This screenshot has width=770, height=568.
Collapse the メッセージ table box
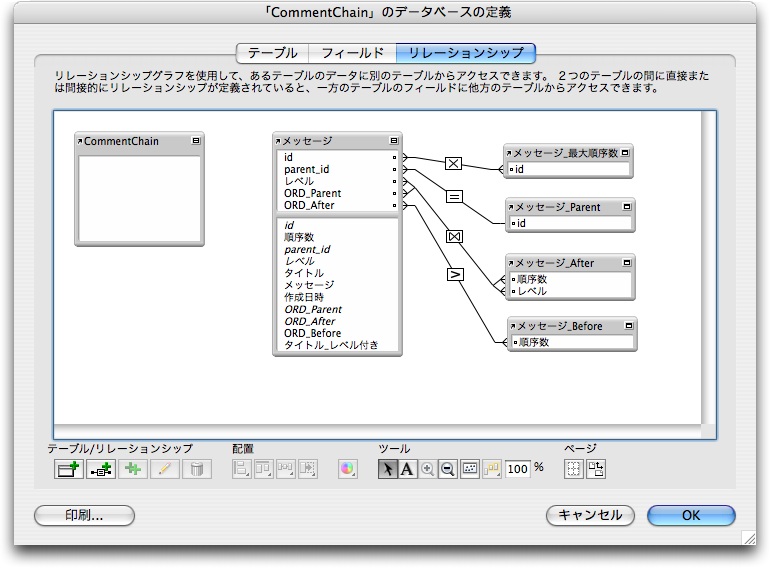coord(394,141)
